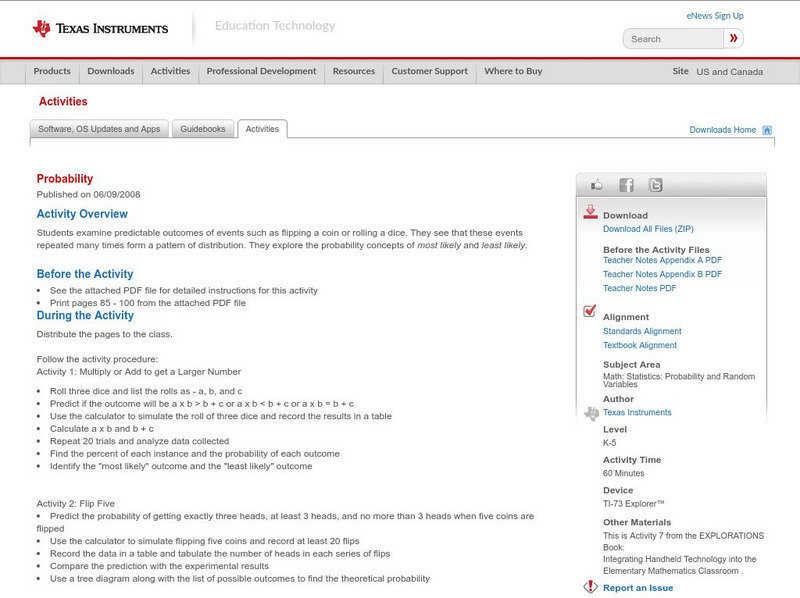Click 'Calculate a x b and b + c' bullet
Screen dimensions: 800x598
[102, 429]
